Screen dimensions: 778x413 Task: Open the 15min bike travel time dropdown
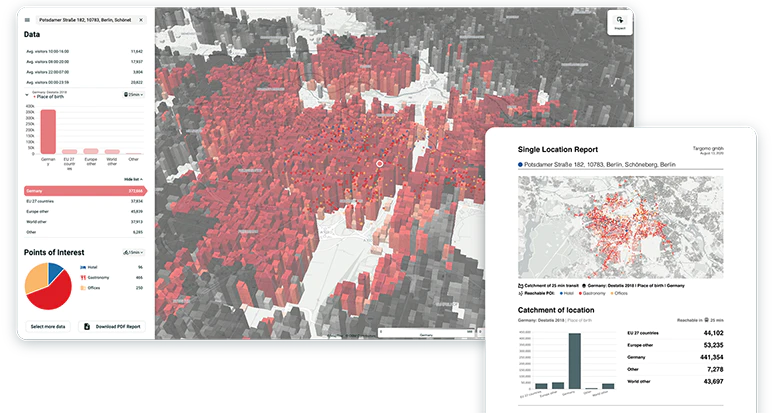click(133, 253)
